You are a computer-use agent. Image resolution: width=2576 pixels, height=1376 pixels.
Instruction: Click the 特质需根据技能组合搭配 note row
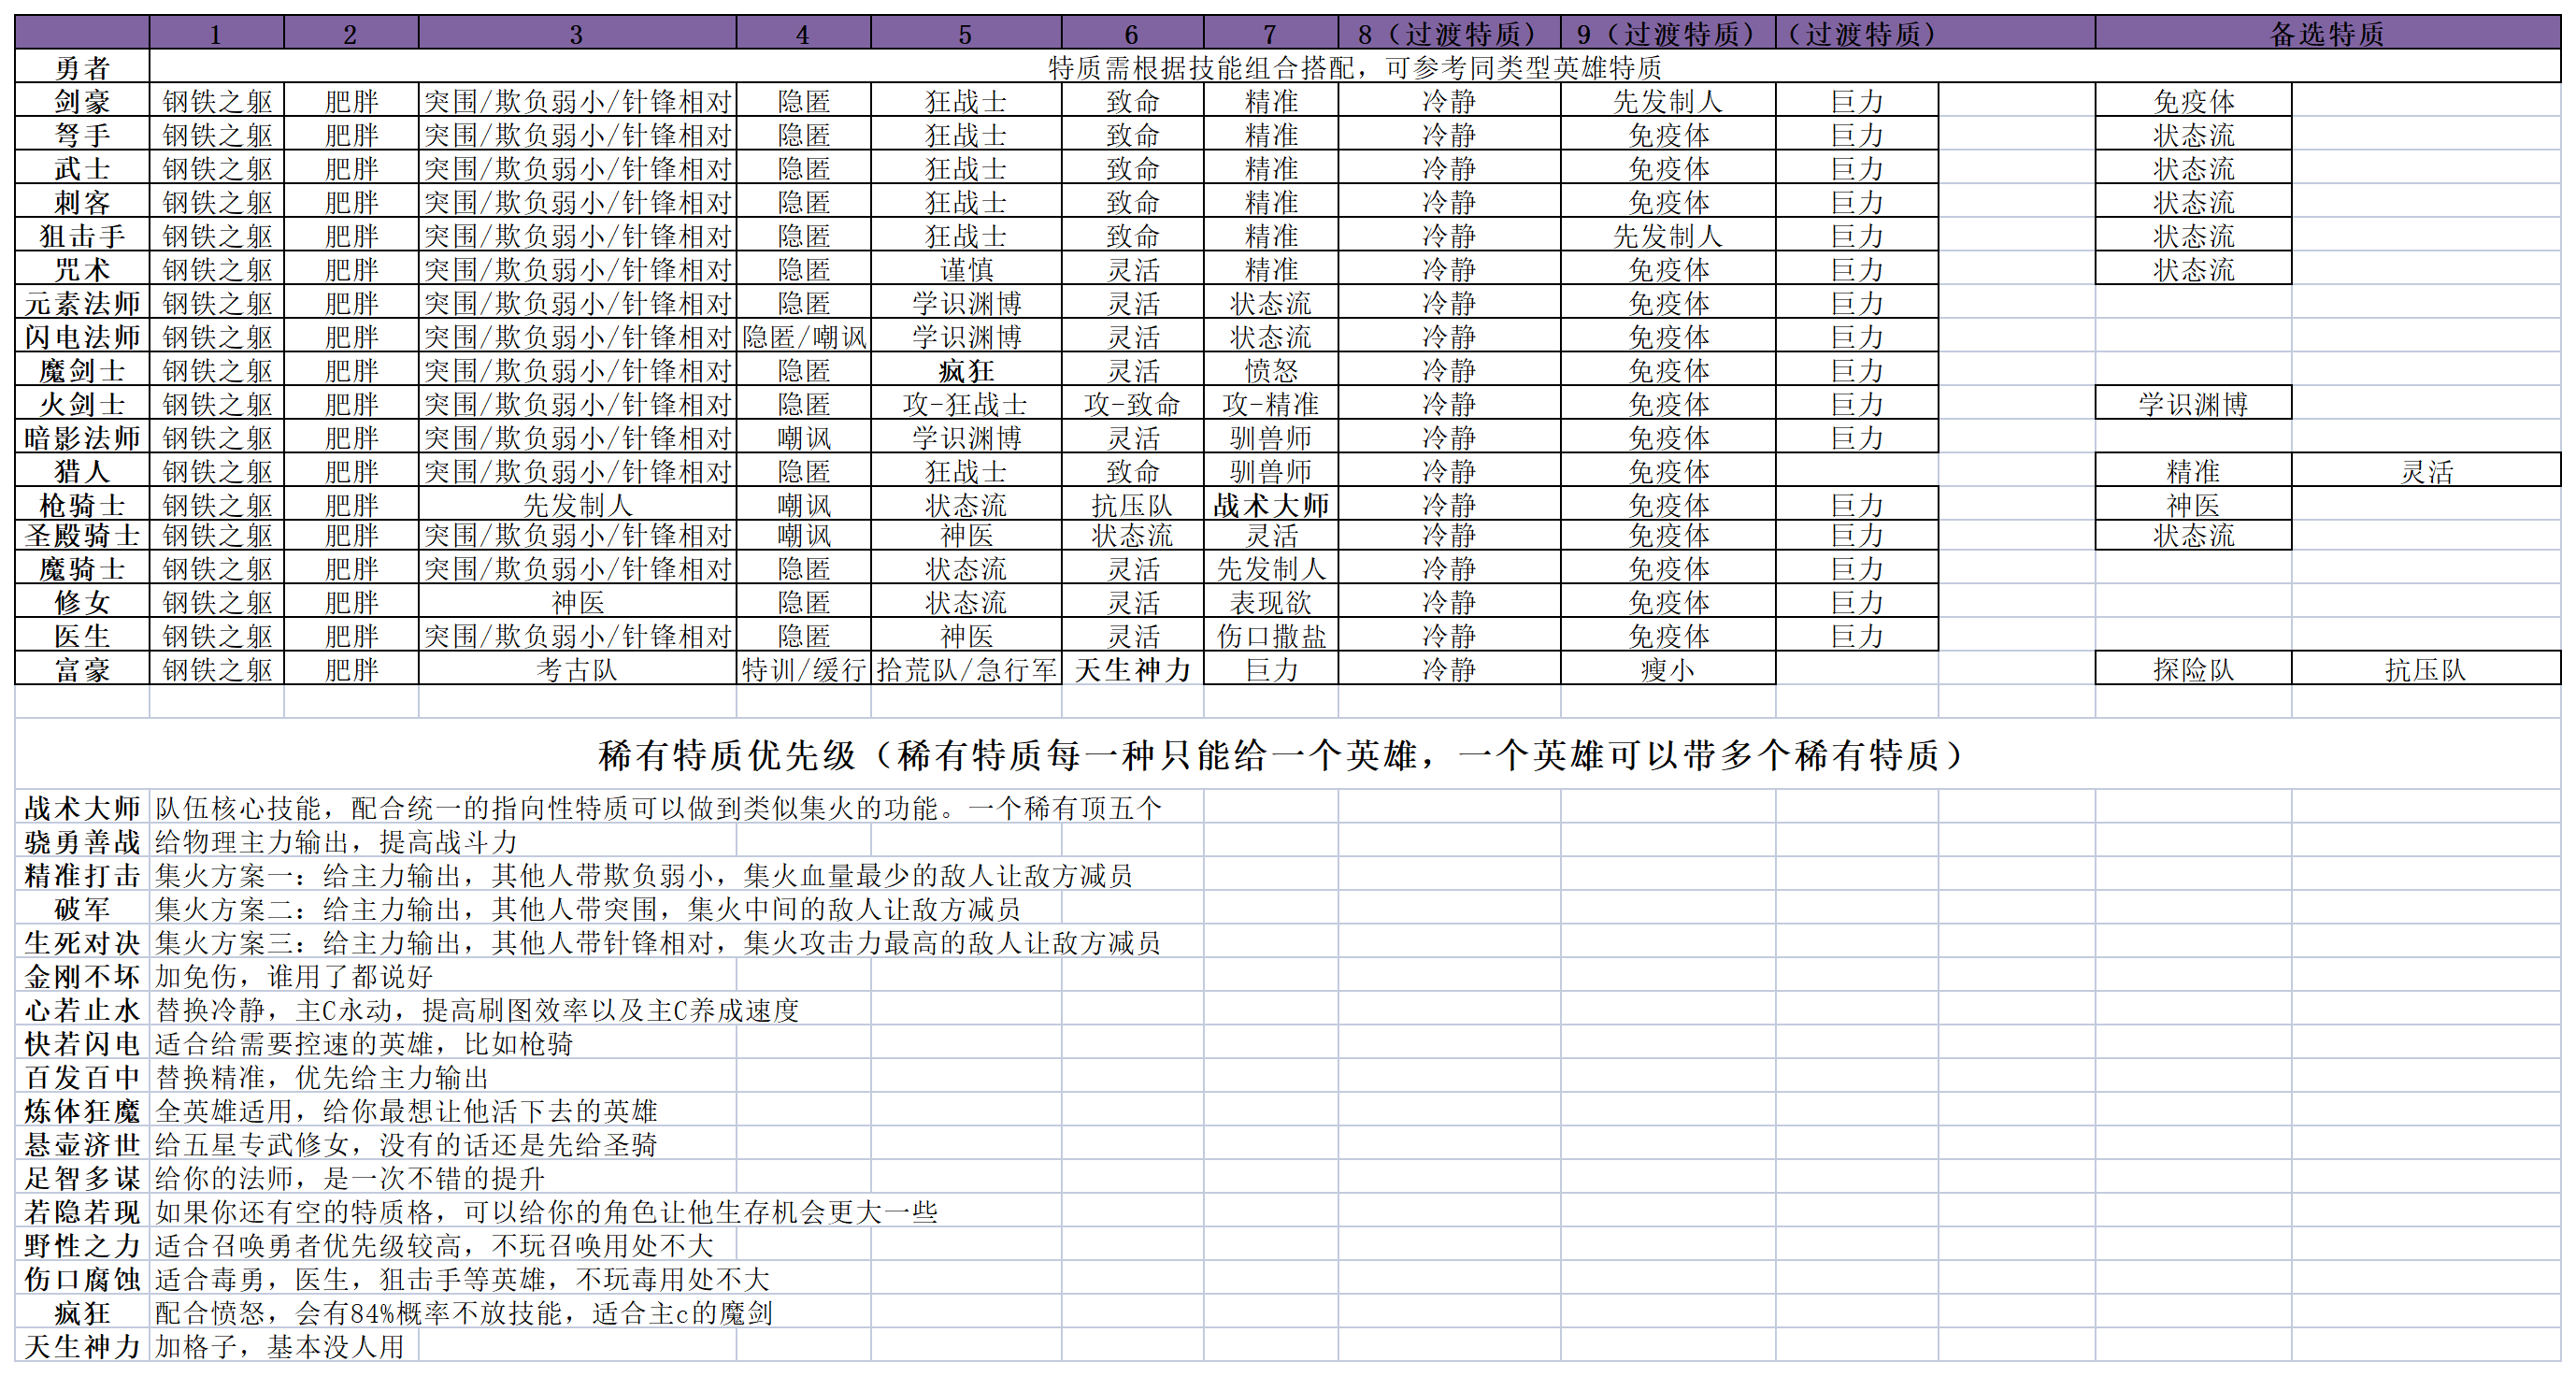tap(1355, 67)
